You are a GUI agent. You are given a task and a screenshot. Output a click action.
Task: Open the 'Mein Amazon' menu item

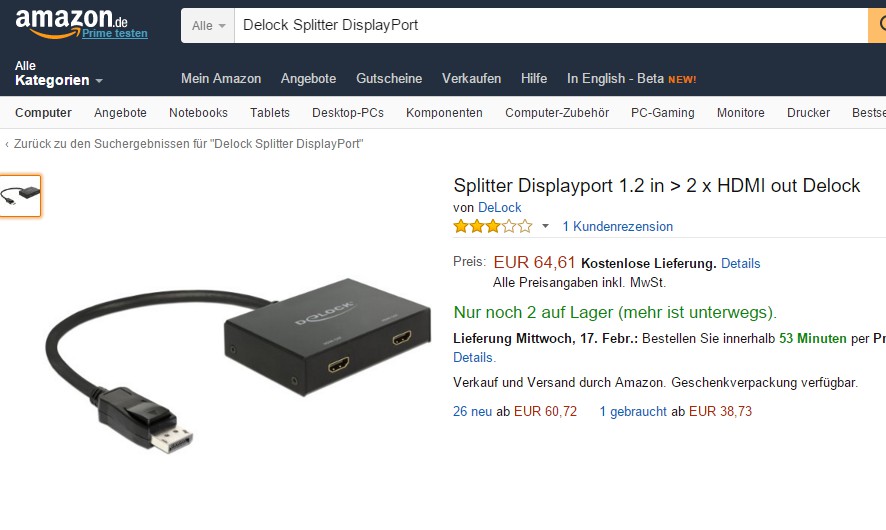point(221,78)
